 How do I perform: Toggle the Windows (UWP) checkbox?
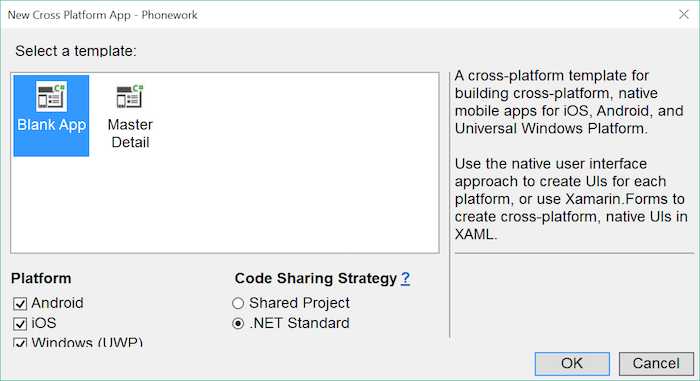click(x=20, y=343)
